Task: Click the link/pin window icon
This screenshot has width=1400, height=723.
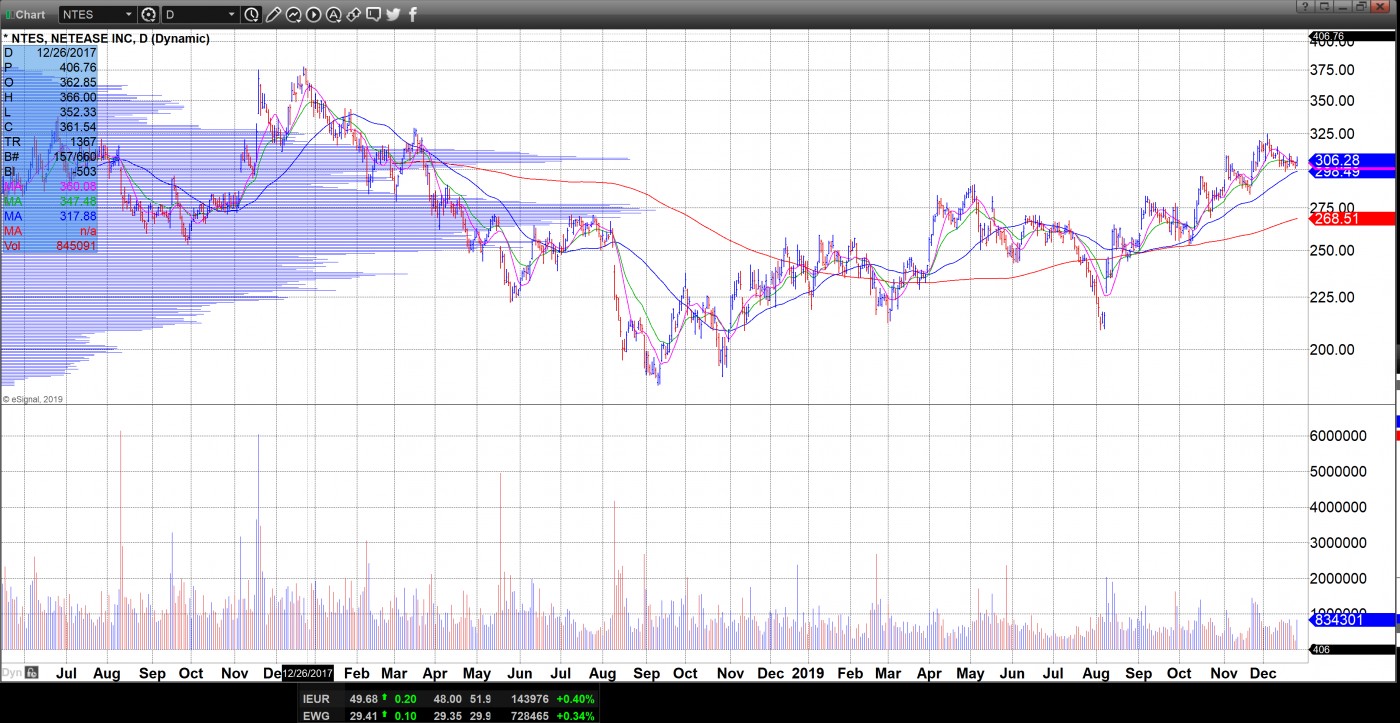Action: pos(353,14)
